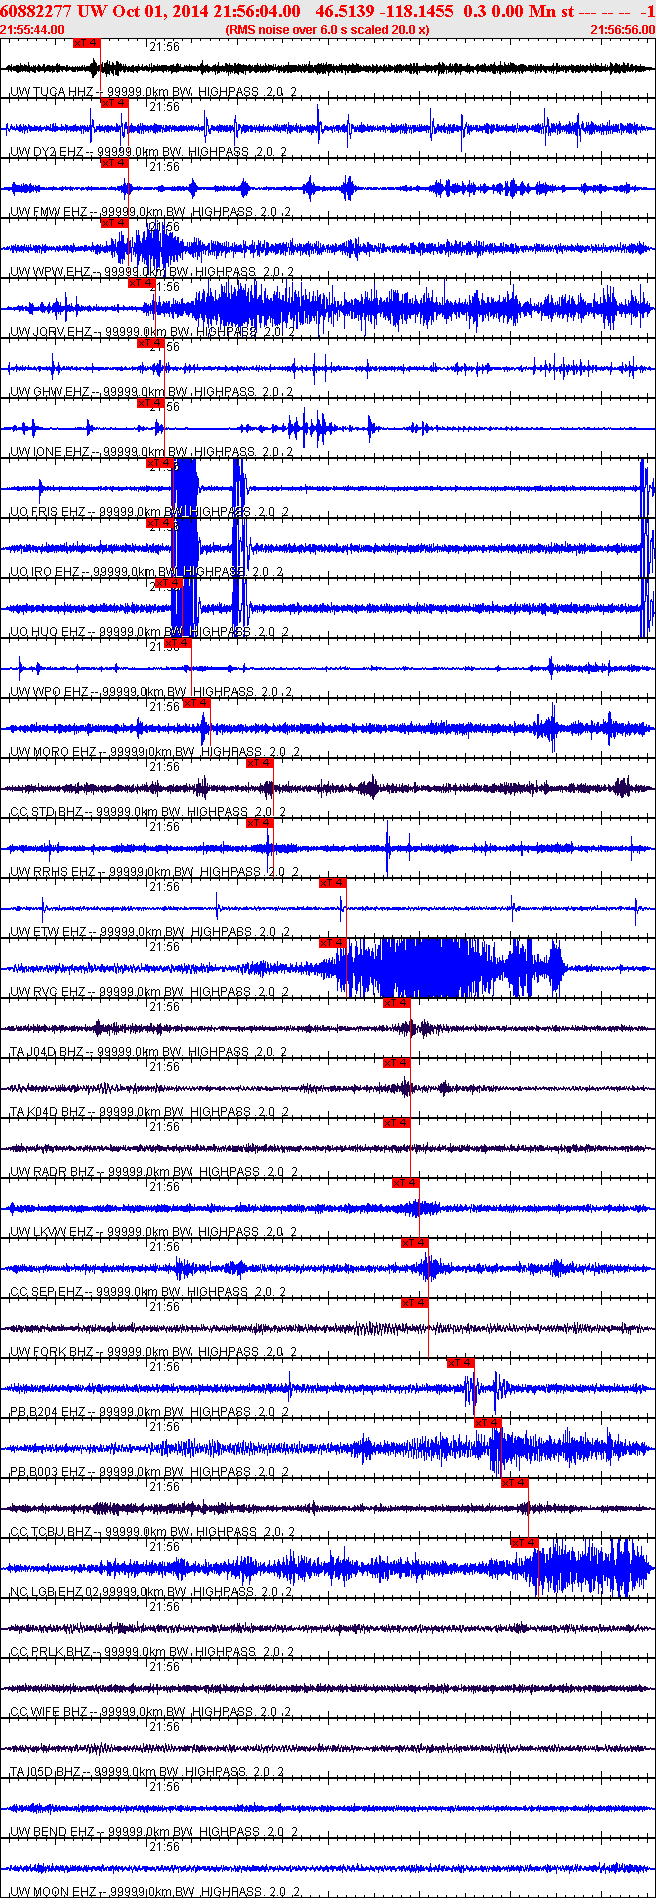This screenshot has width=656, height=1898.
Task: Select the pick flag on the CC STD BHZ trace
Action: (x=259, y=763)
